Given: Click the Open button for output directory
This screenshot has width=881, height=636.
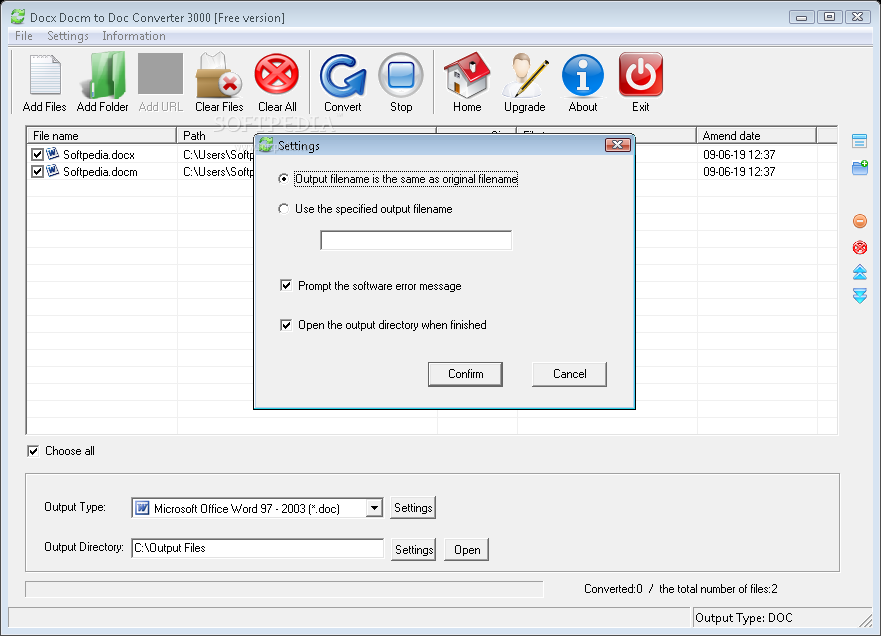Looking at the screenshot, I should 467,549.
